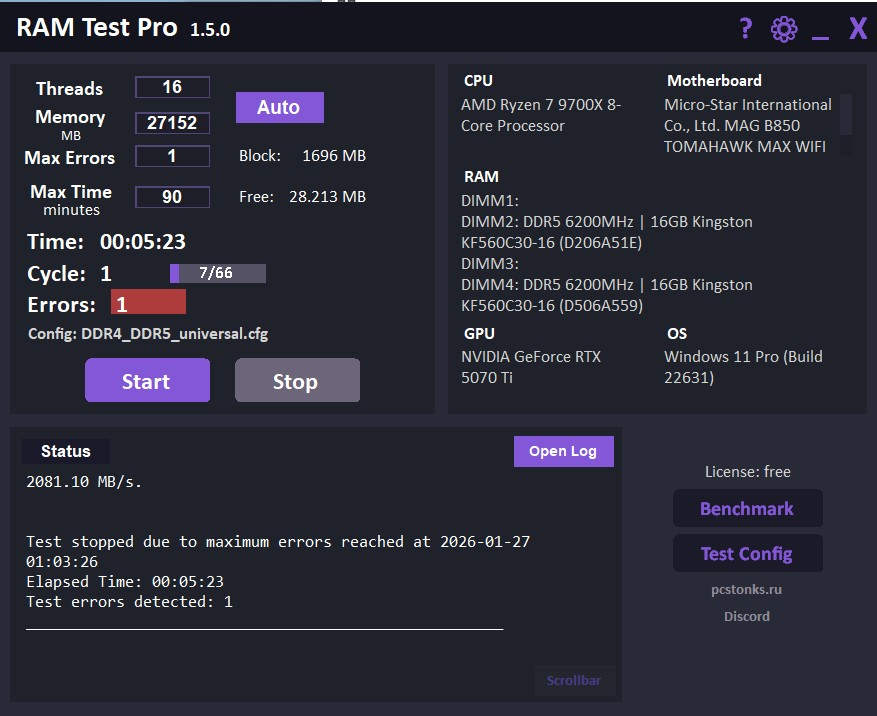The image size is (877, 716).
Task: Open help via the question mark icon
Action: [746, 28]
